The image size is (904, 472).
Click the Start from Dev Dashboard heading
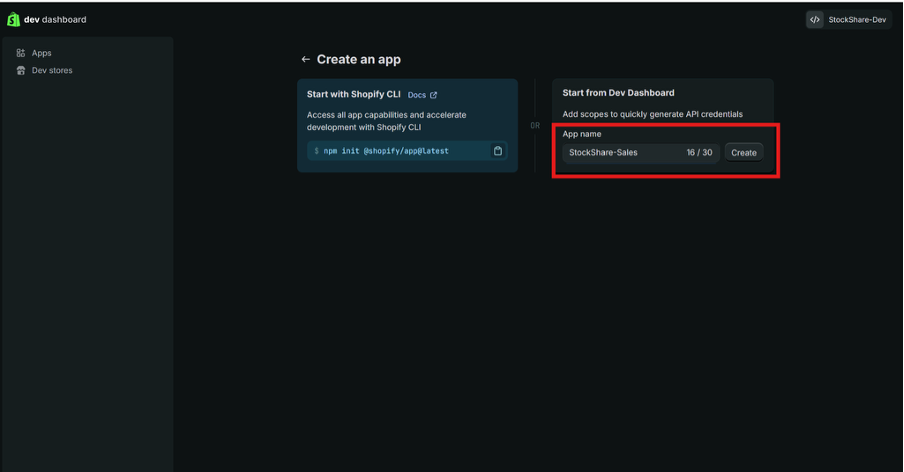(x=618, y=93)
